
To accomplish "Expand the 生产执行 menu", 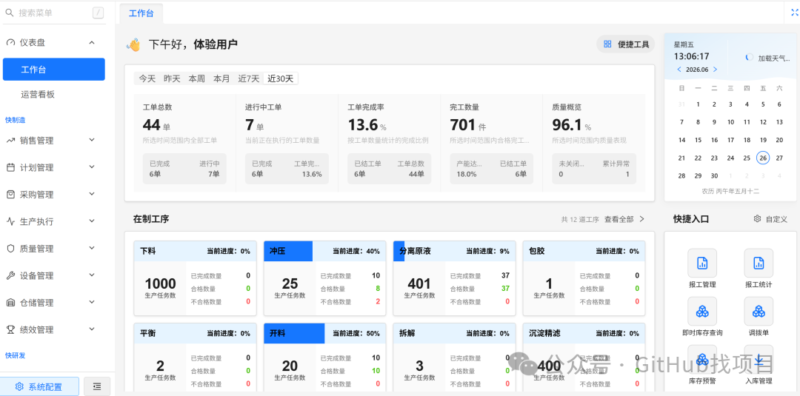I will point(92,221).
